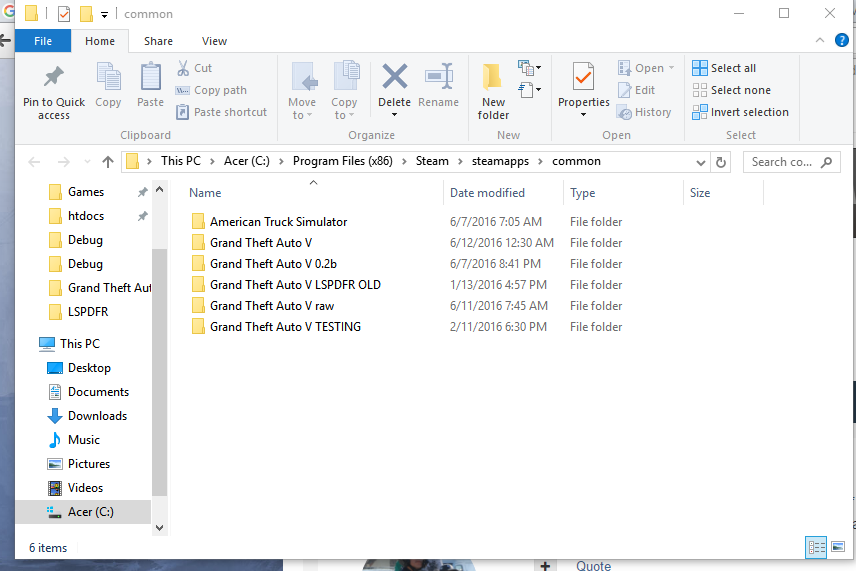Click Select all
856x571 pixels.
pos(724,68)
